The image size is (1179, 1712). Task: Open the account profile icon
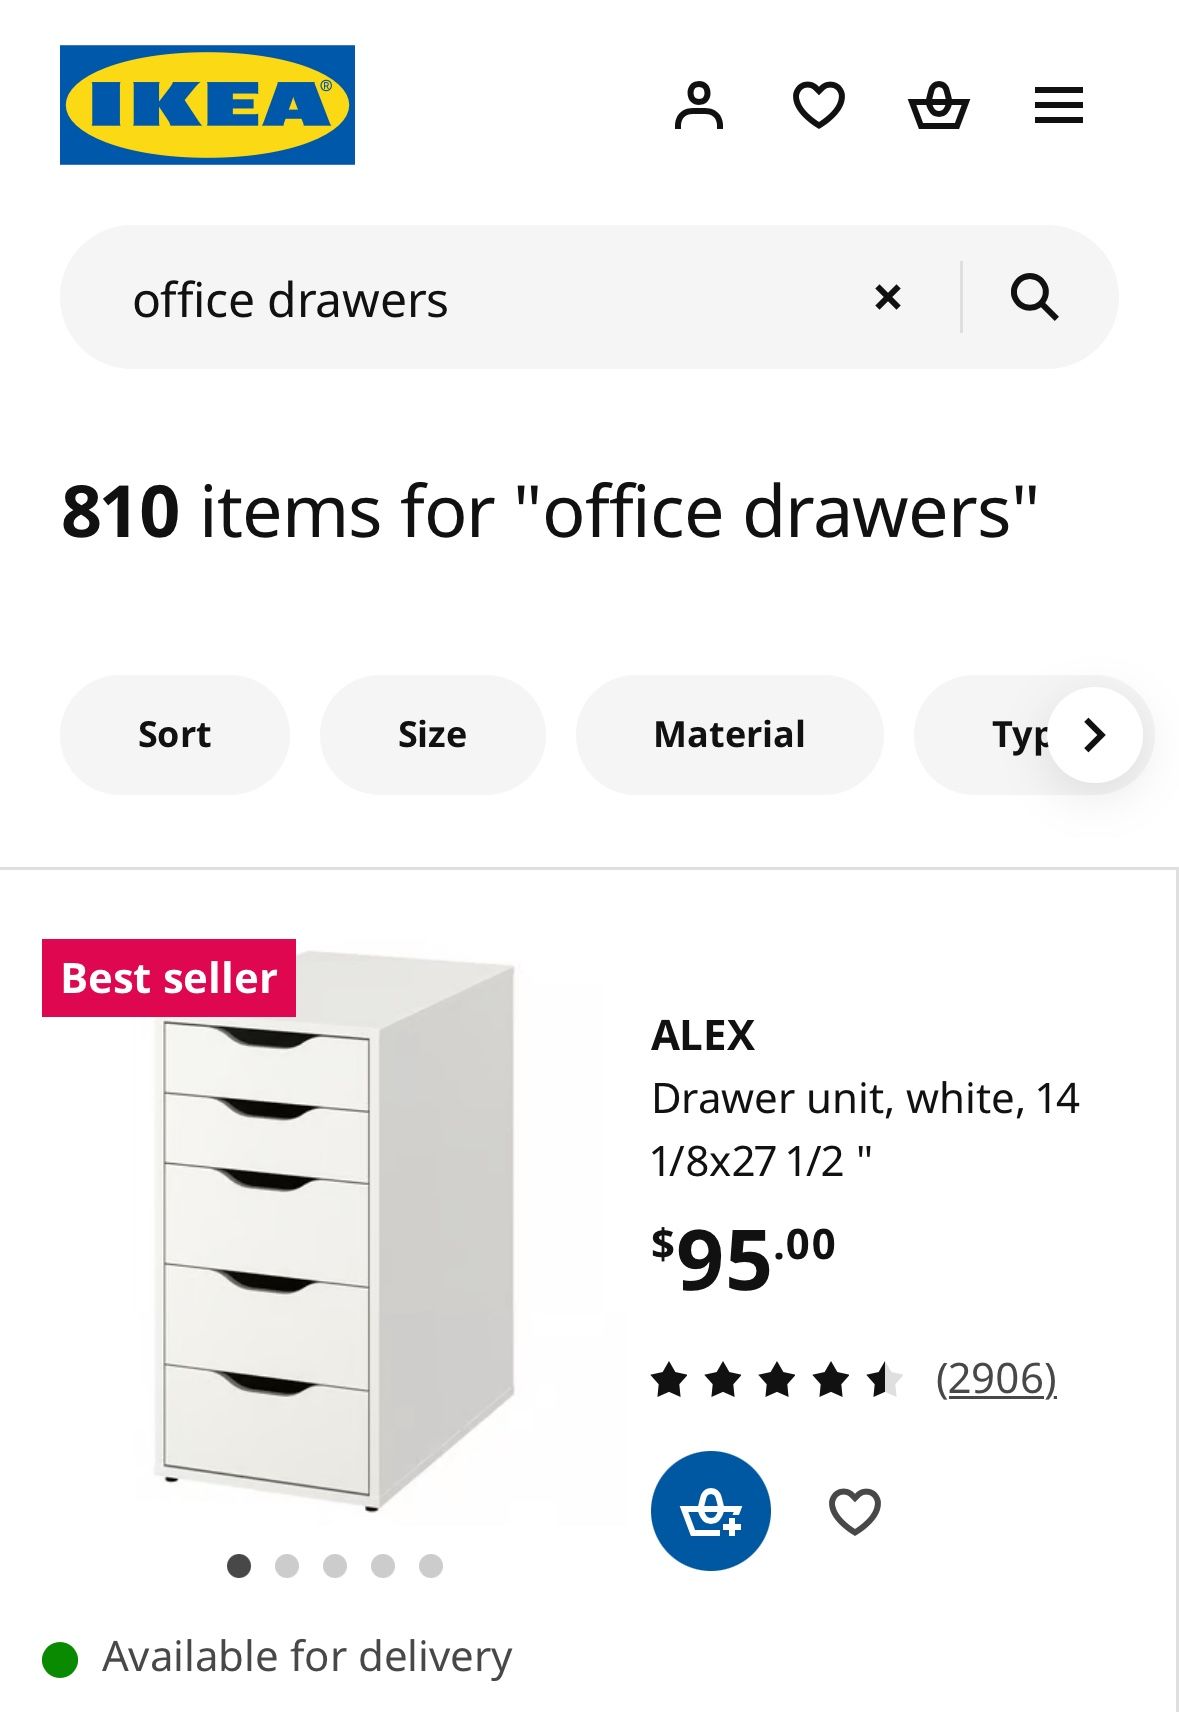[x=698, y=106]
